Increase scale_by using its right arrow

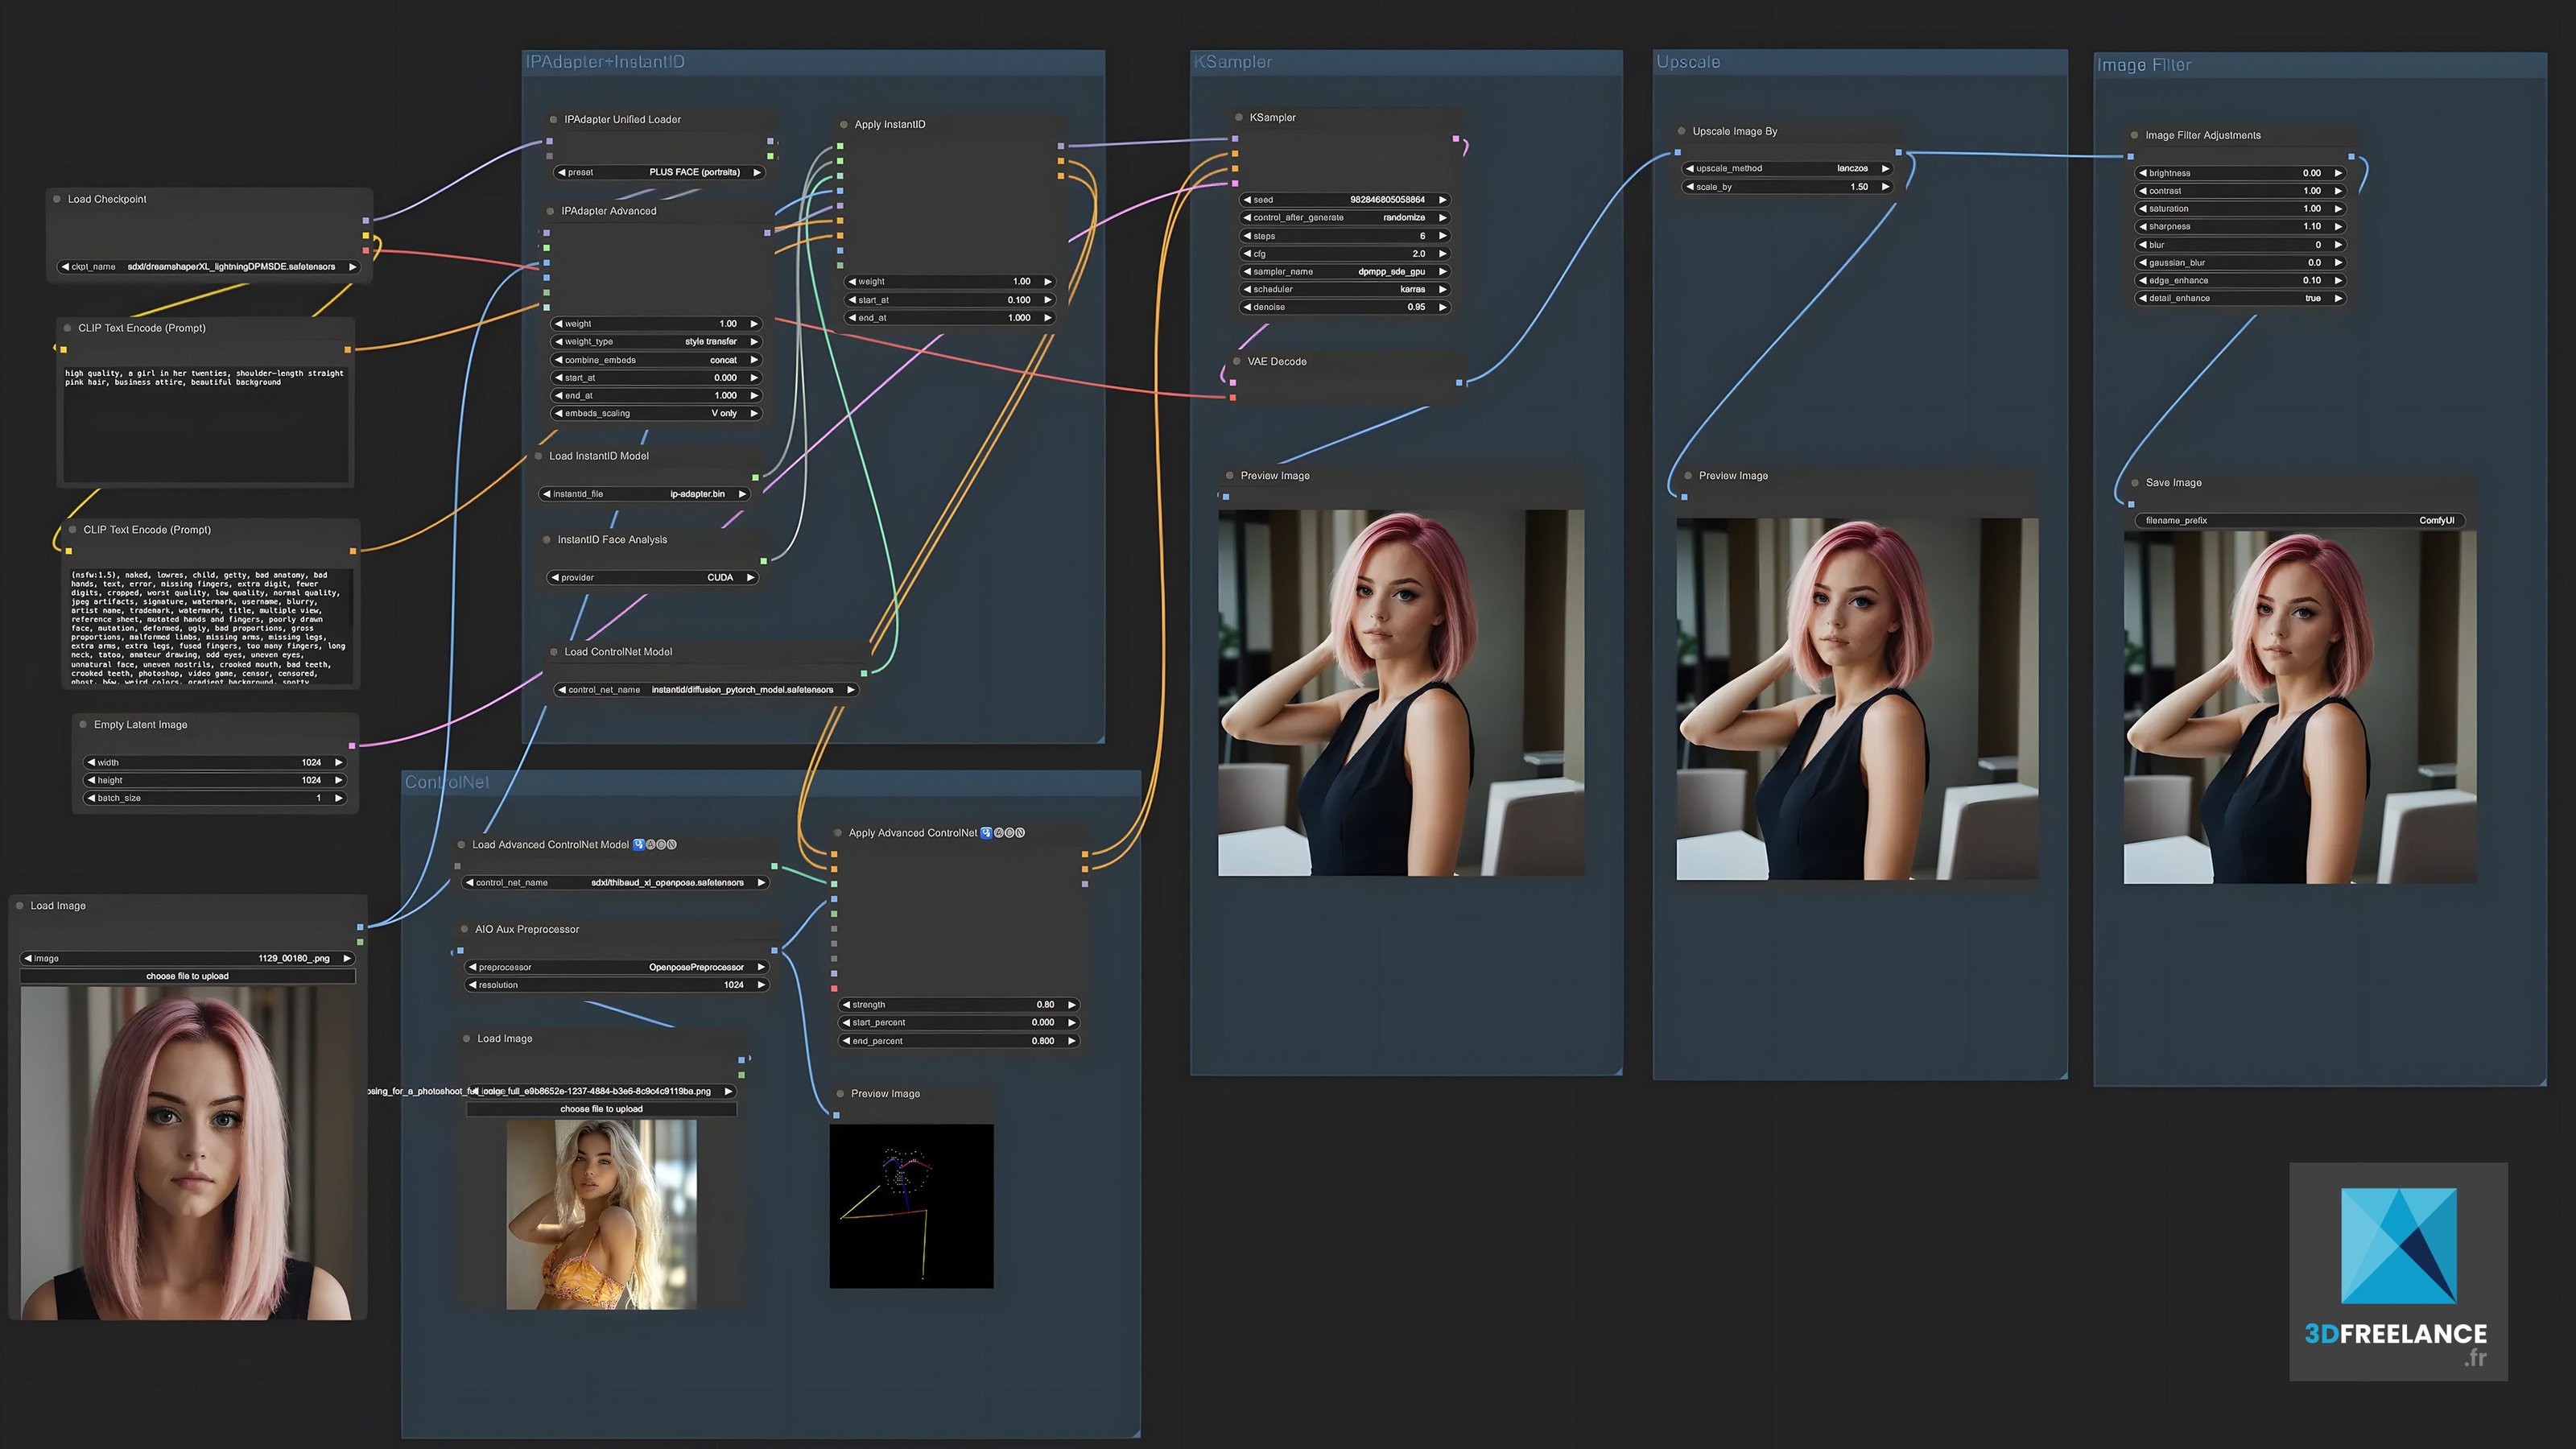point(1885,187)
